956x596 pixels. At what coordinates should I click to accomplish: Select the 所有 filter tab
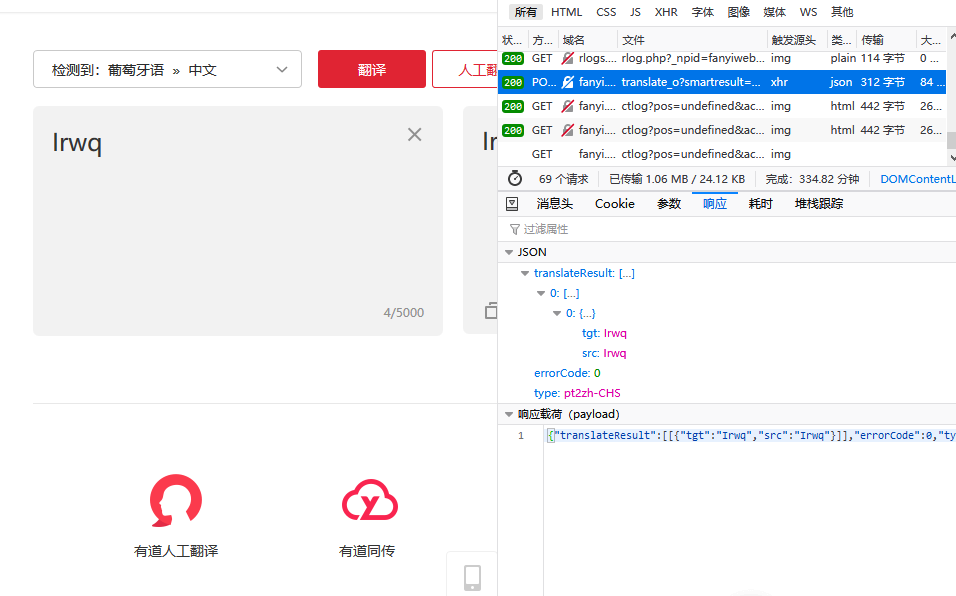pos(526,12)
